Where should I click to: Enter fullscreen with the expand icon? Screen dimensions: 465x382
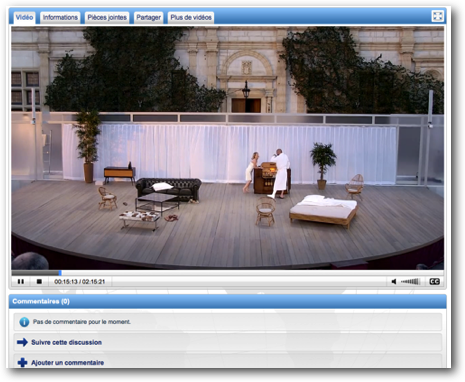point(437,16)
